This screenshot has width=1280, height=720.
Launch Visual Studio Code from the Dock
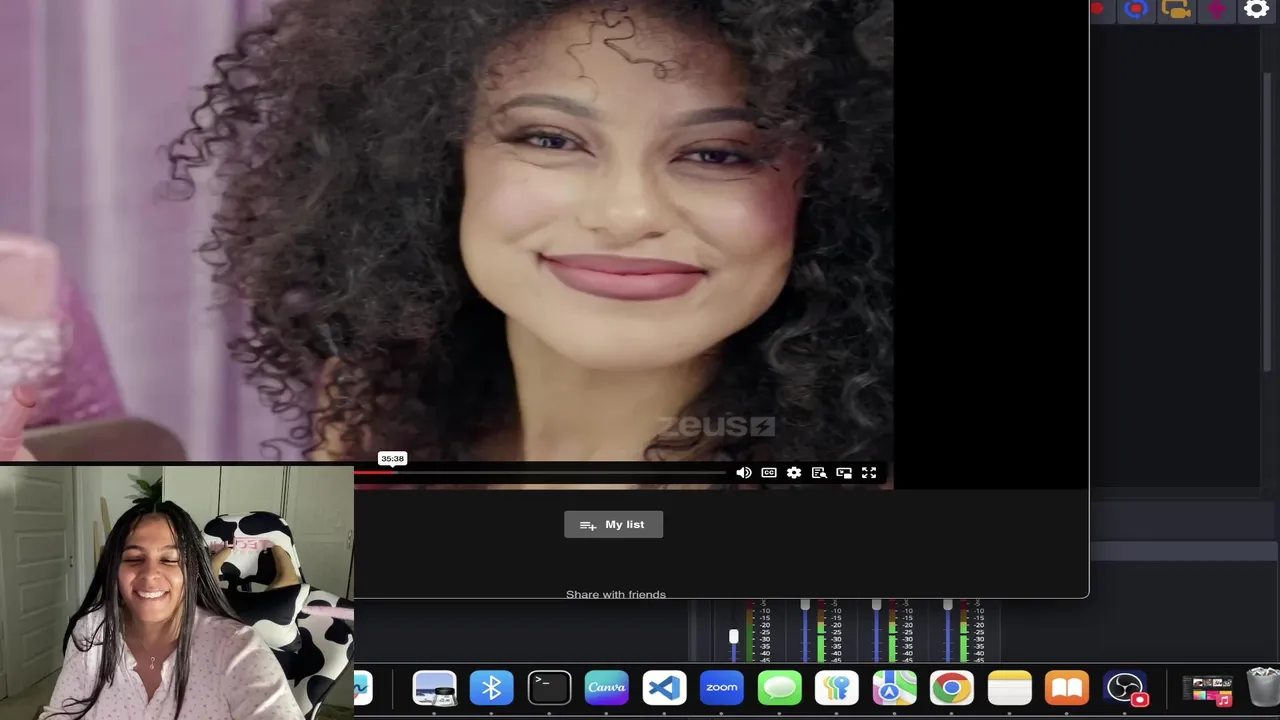pos(664,688)
